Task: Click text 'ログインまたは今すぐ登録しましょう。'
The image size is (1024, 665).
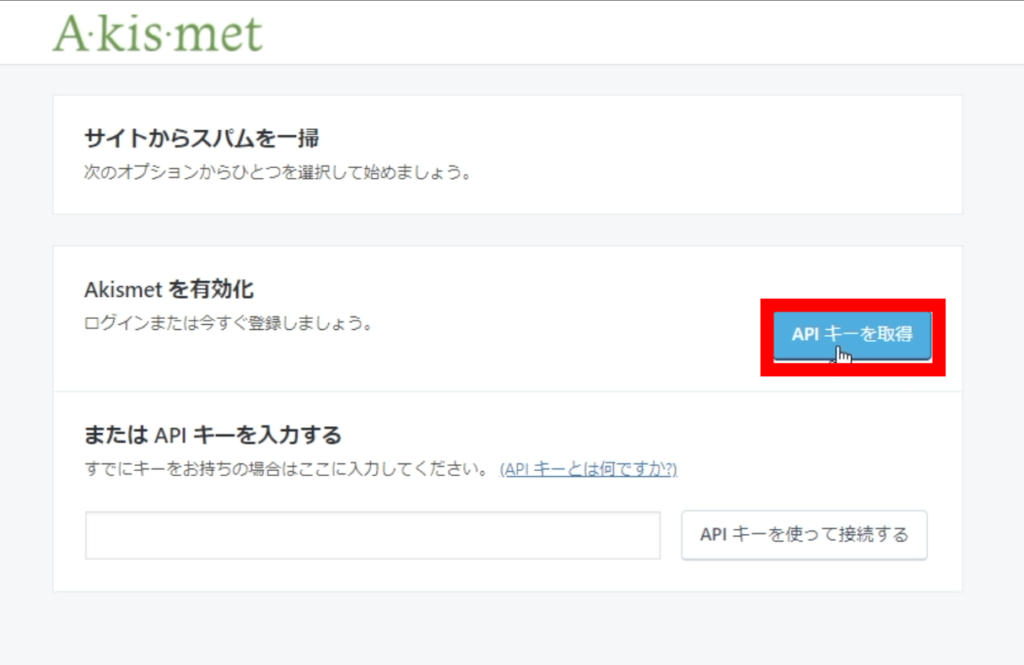Action: coord(229,323)
